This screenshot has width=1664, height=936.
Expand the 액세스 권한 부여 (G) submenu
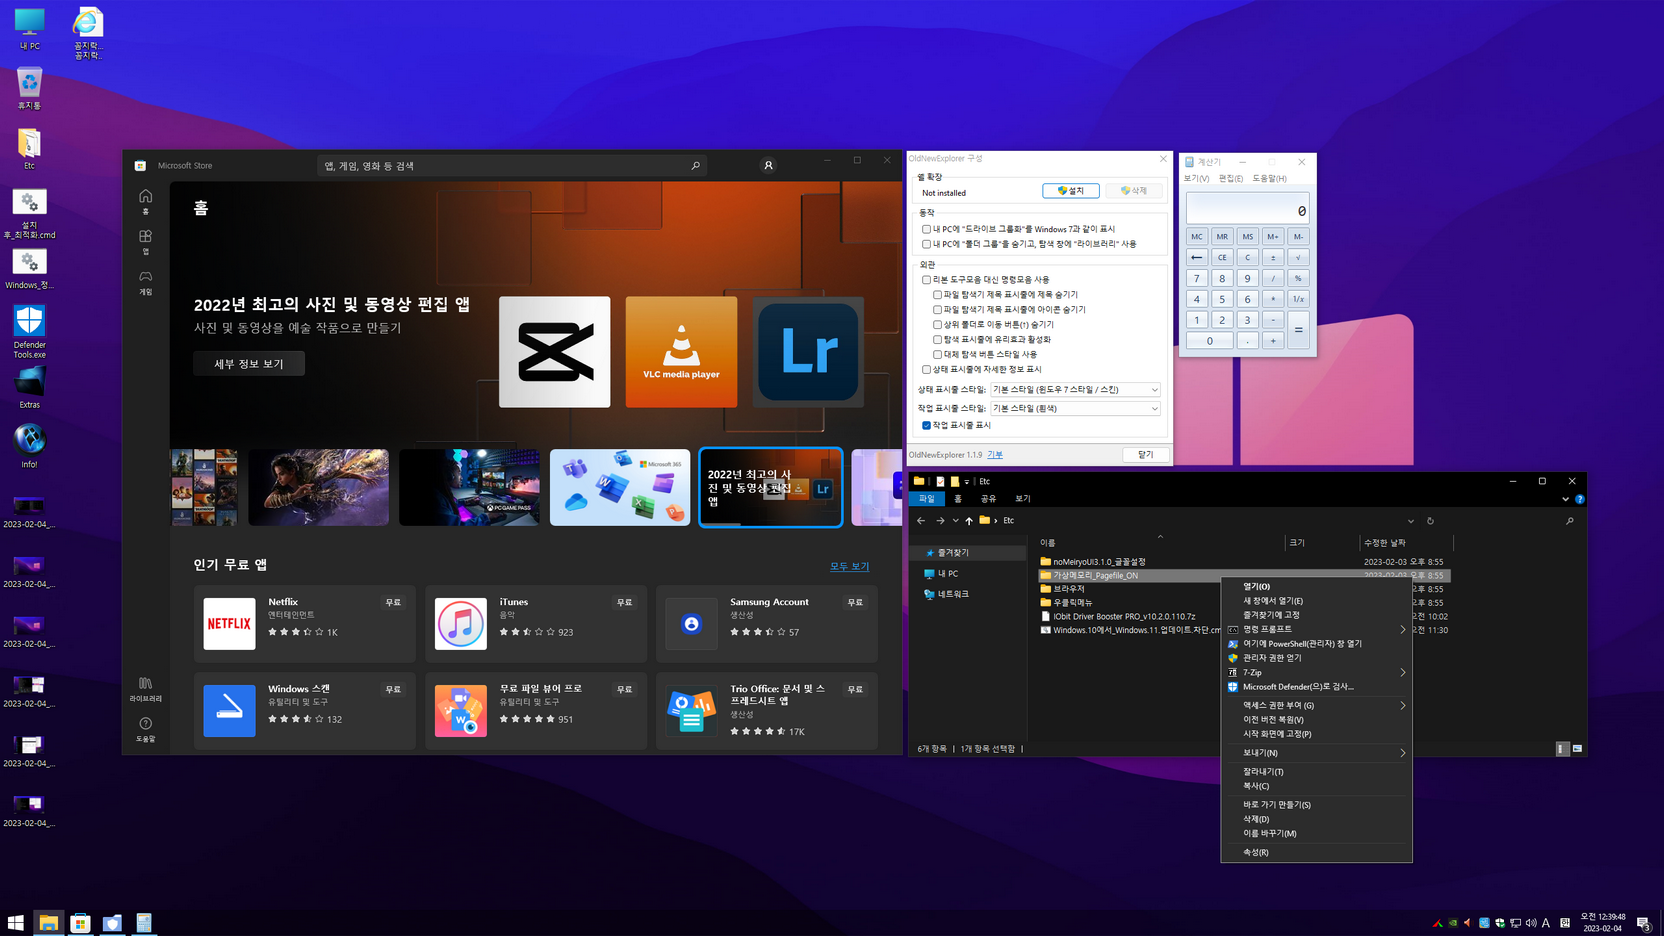(x=1316, y=705)
